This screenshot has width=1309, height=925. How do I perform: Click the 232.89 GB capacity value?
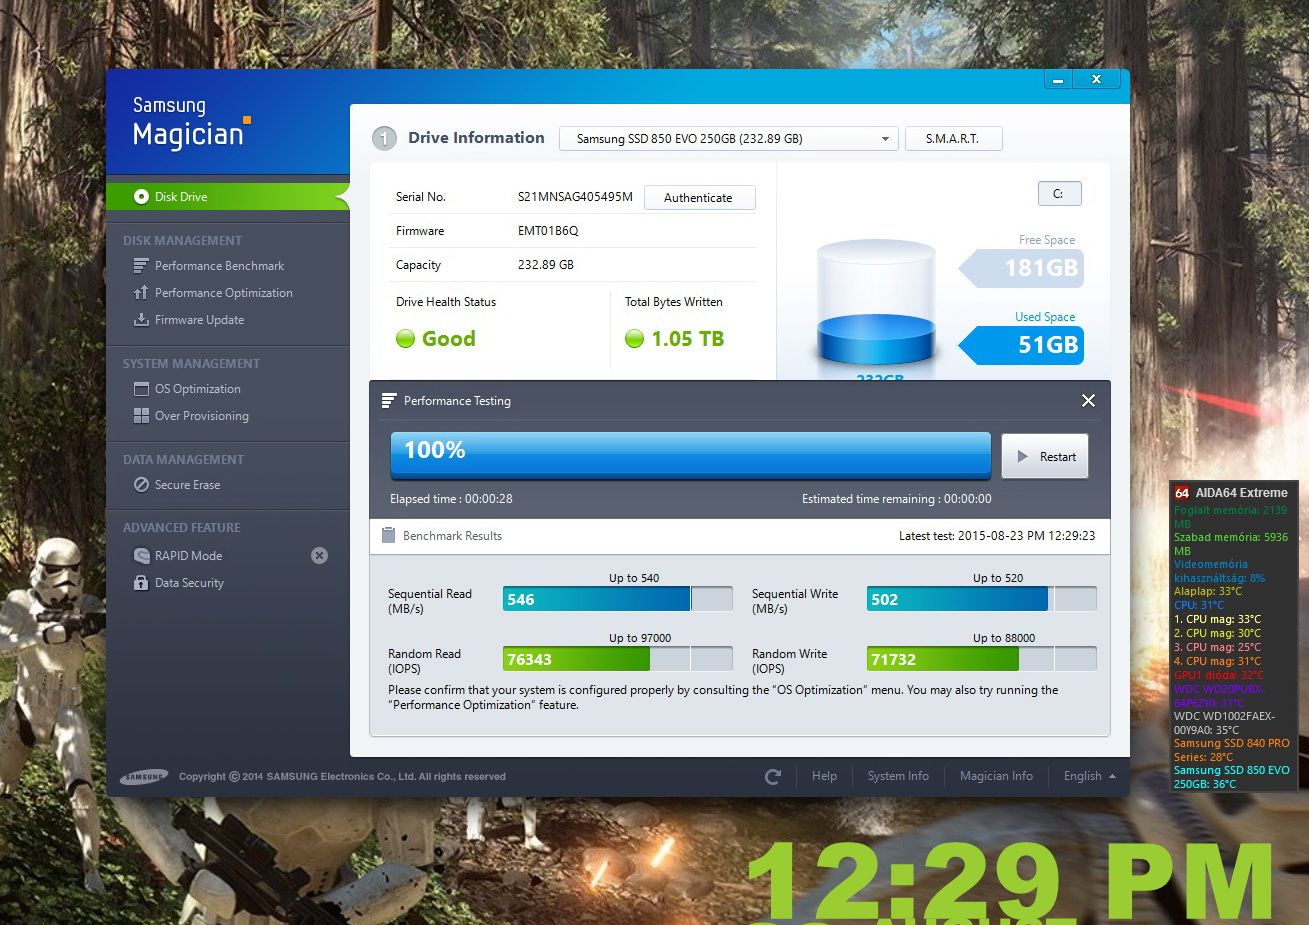pos(546,265)
